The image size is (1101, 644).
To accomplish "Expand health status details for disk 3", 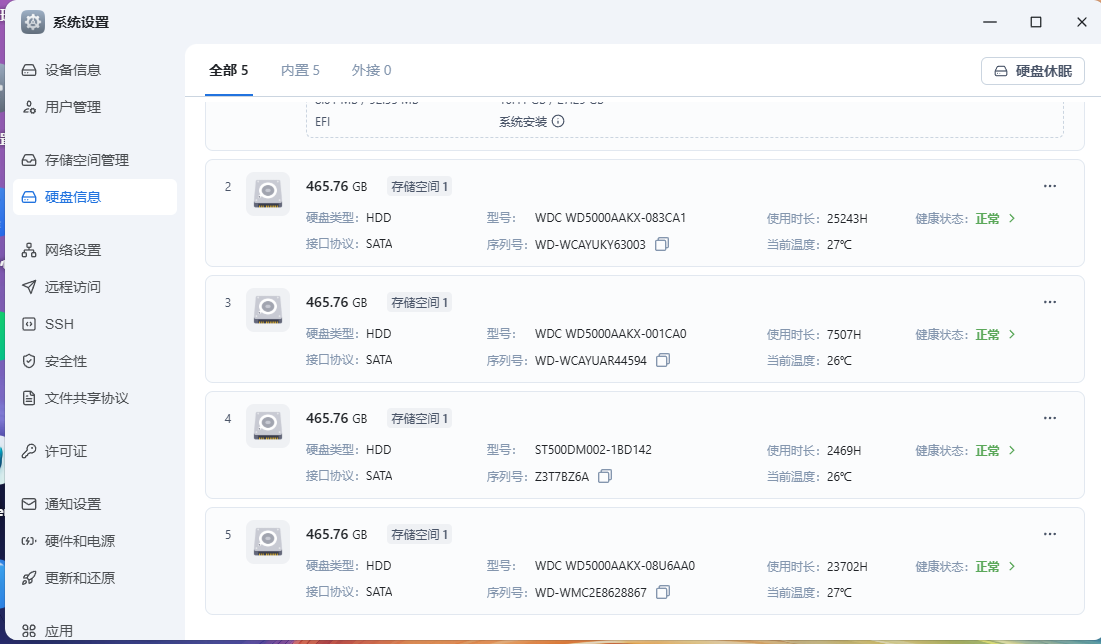I will point(1012,334).
